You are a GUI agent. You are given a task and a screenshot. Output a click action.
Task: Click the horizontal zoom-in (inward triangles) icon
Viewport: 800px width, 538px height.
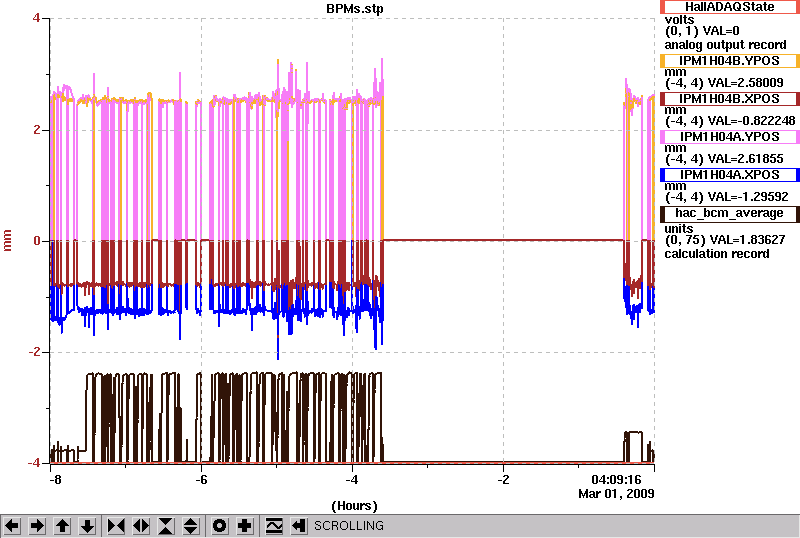coord(116,526)
